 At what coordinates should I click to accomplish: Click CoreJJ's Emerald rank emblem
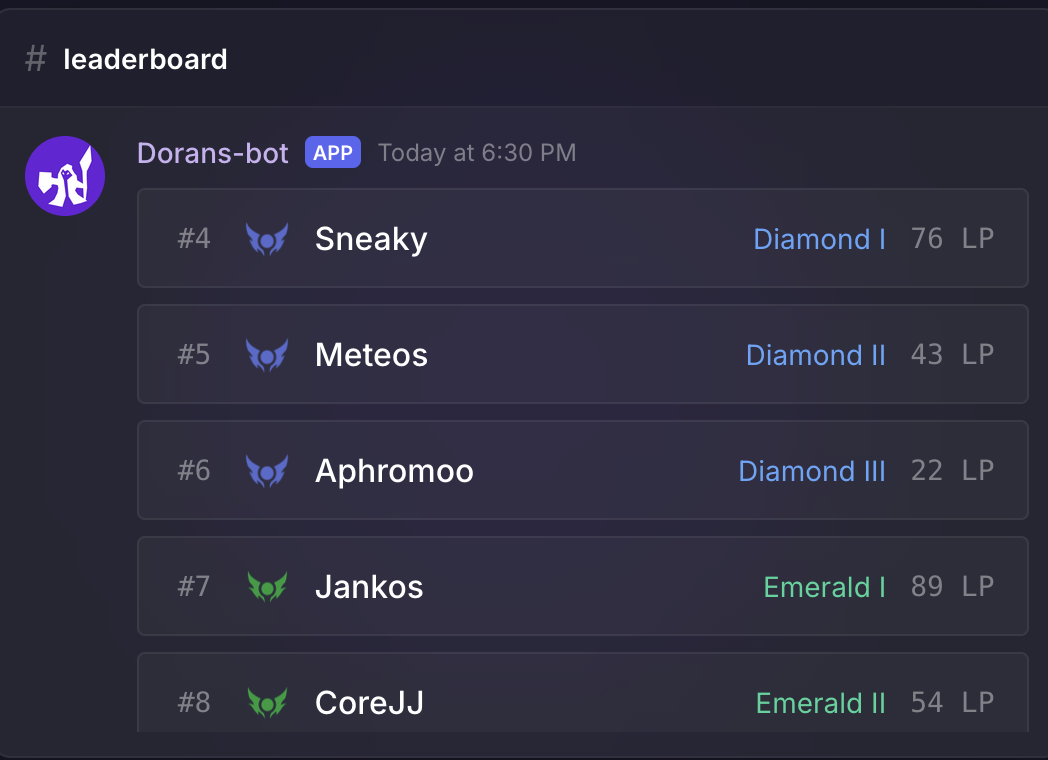(267, 703)
